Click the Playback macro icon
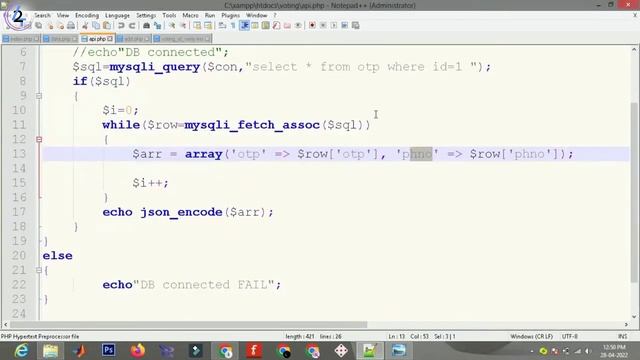This screenshot has height=360, width=640. (x=334, y=26)
